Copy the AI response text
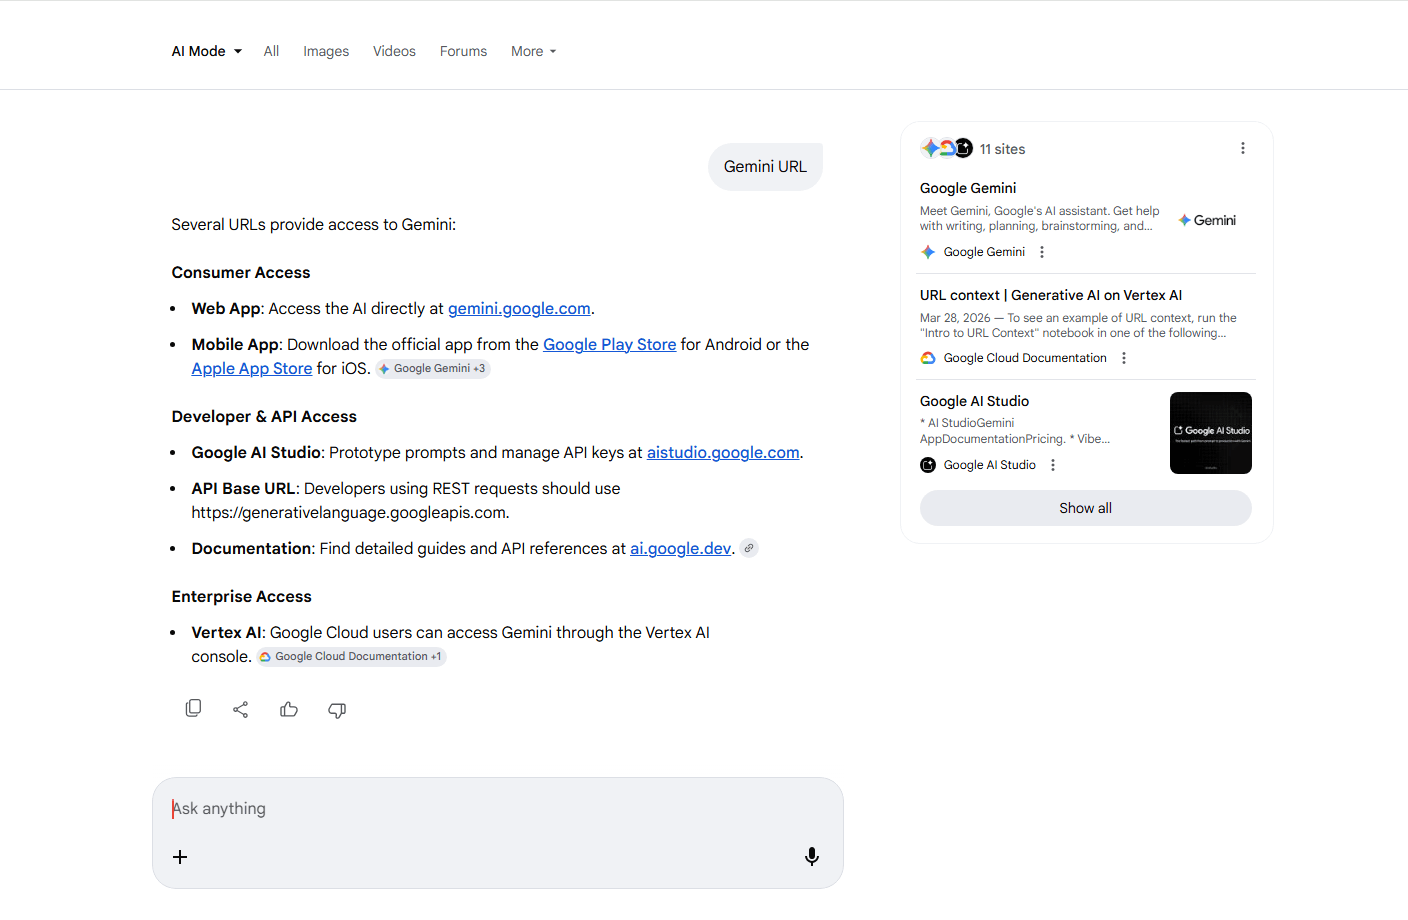1408x920 pixels. (x=193, y=708)
